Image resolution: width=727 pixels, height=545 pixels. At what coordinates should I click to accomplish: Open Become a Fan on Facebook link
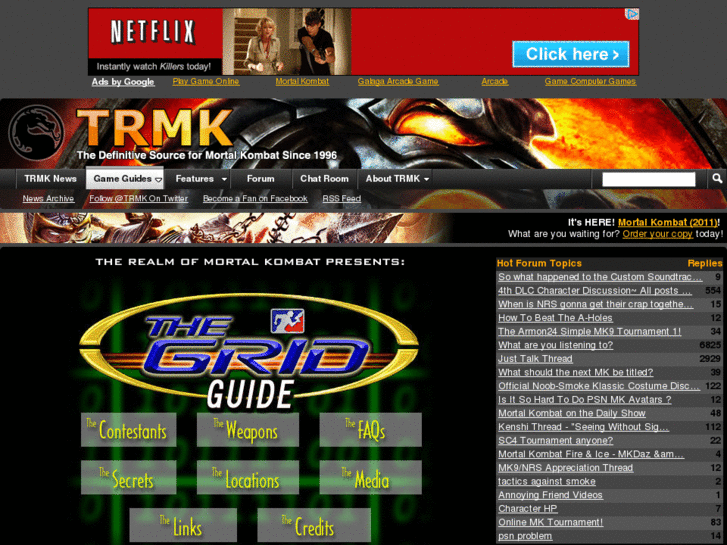coord(255,199)
